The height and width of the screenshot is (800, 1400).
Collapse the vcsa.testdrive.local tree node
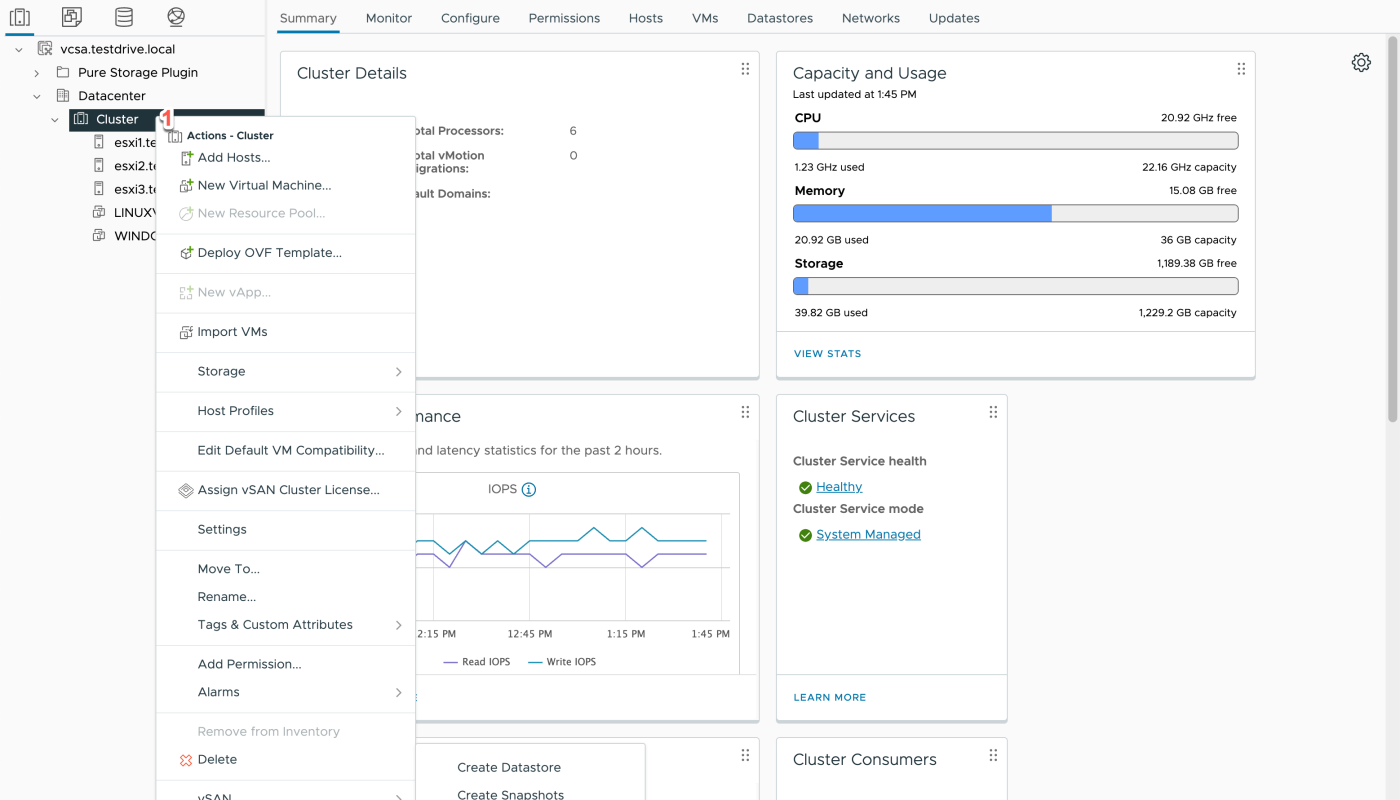tap(19, 49)
